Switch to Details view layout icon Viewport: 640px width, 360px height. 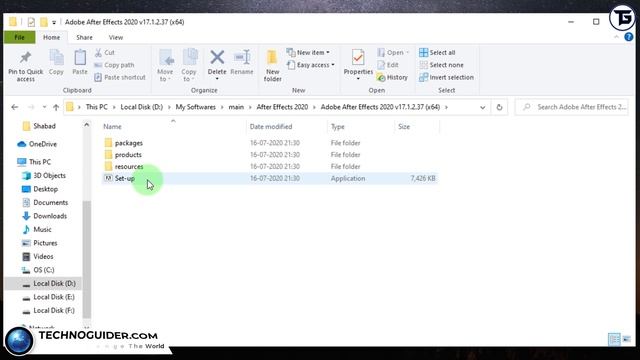click(614, 339)
